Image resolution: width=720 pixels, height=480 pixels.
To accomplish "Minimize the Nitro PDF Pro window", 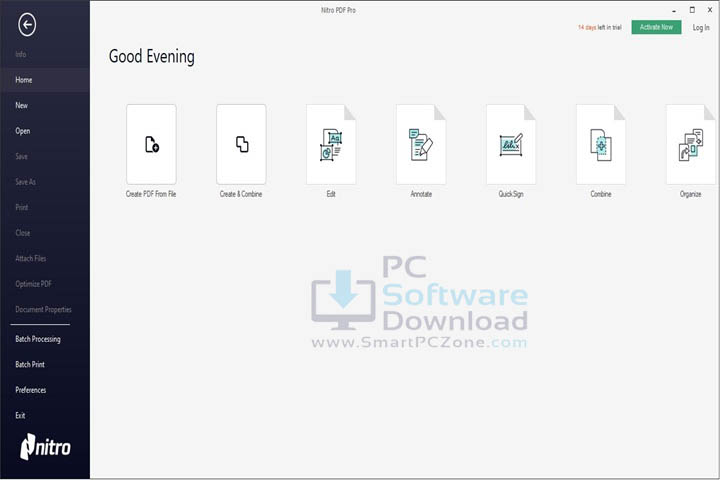I will click(x=674, y=10).
